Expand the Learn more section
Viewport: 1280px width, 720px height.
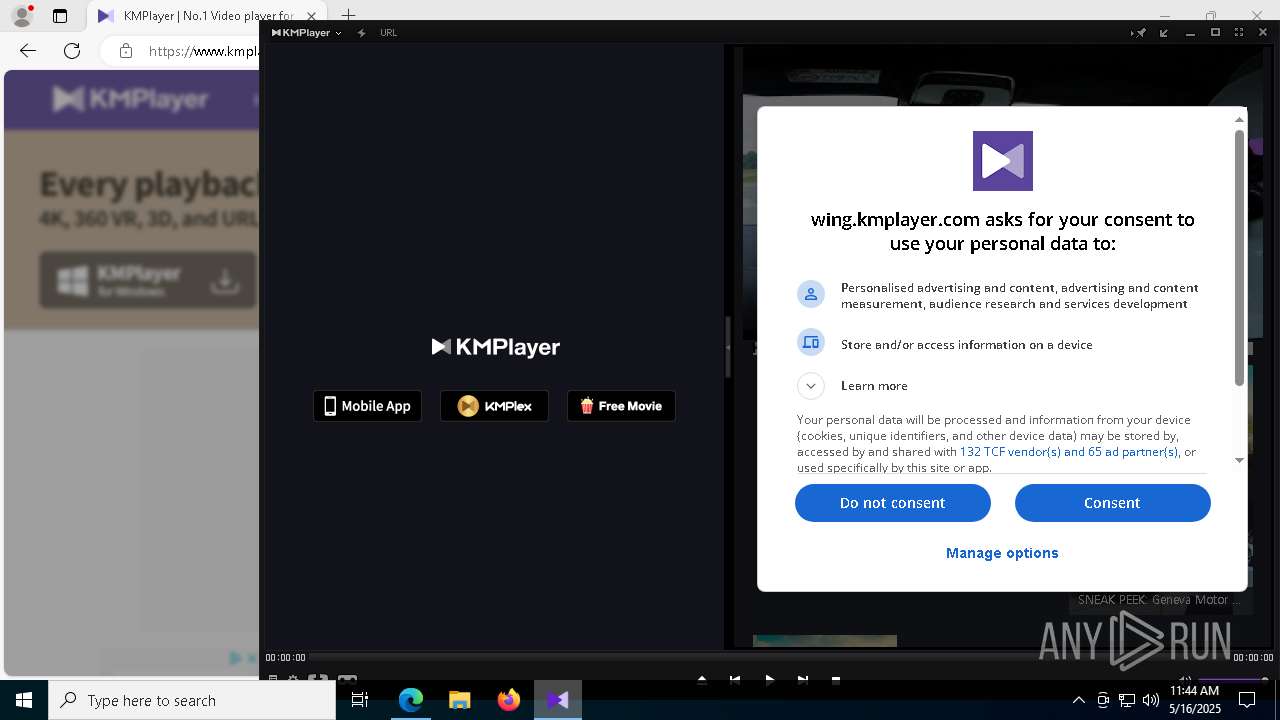[811, 386]
